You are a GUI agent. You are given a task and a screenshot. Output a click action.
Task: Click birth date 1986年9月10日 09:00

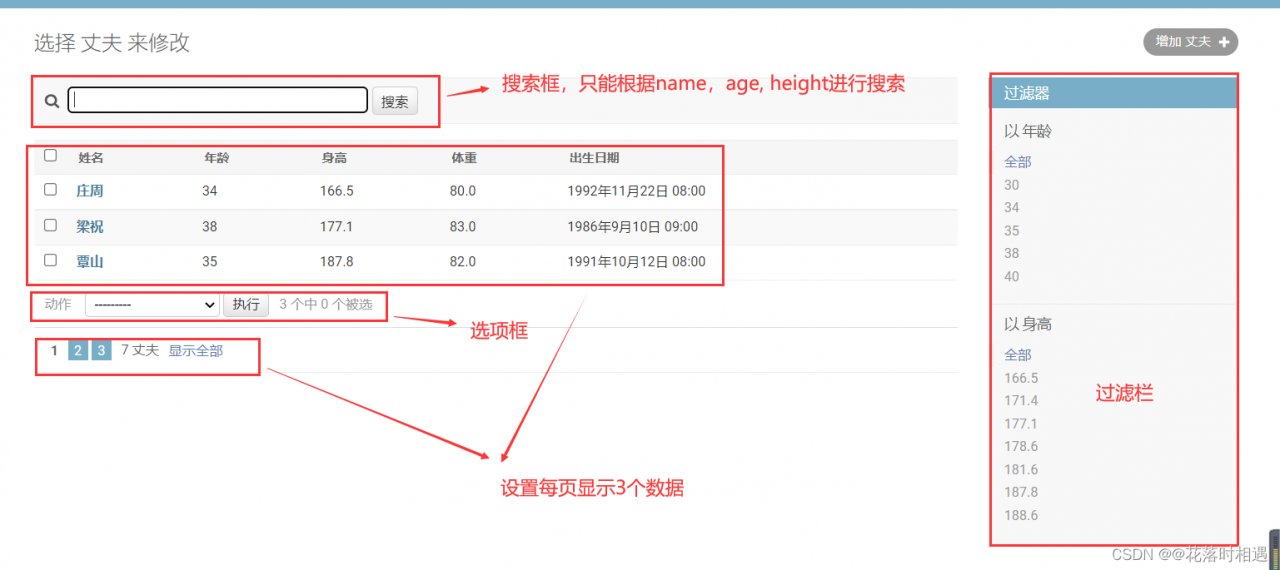[633, 227]
